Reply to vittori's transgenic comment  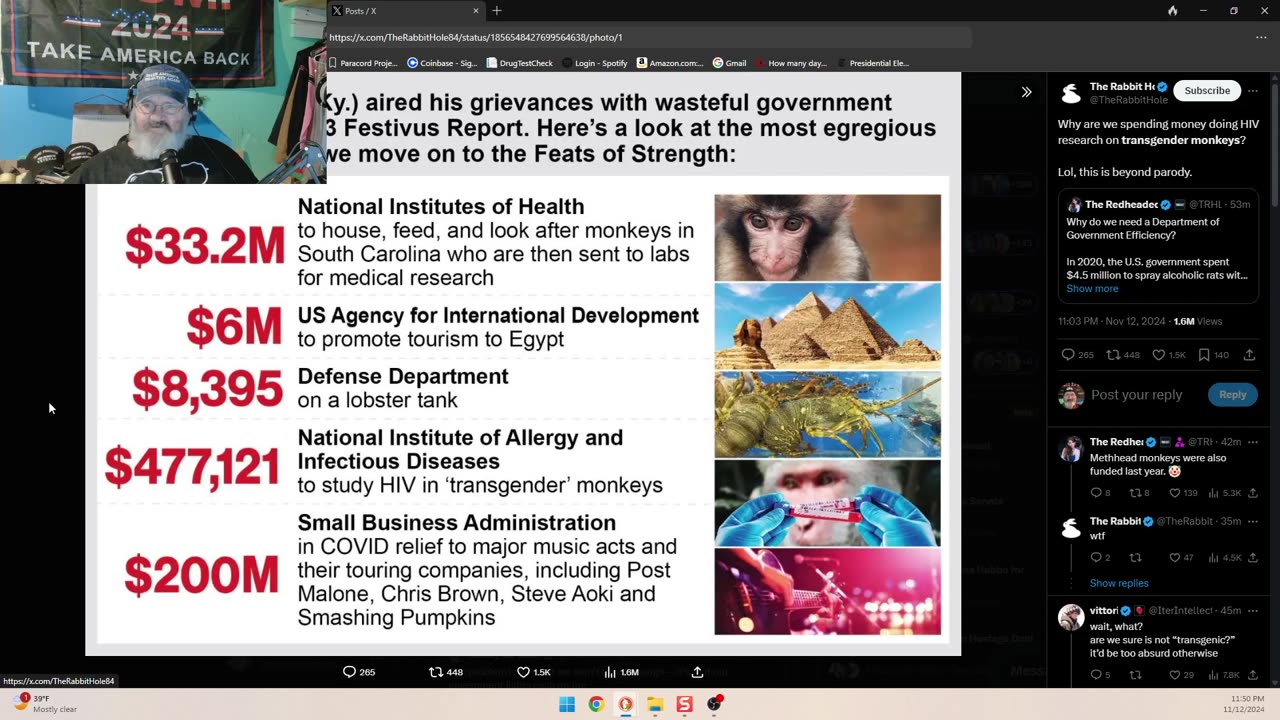pyautogui.click(x=1095, y=675)
